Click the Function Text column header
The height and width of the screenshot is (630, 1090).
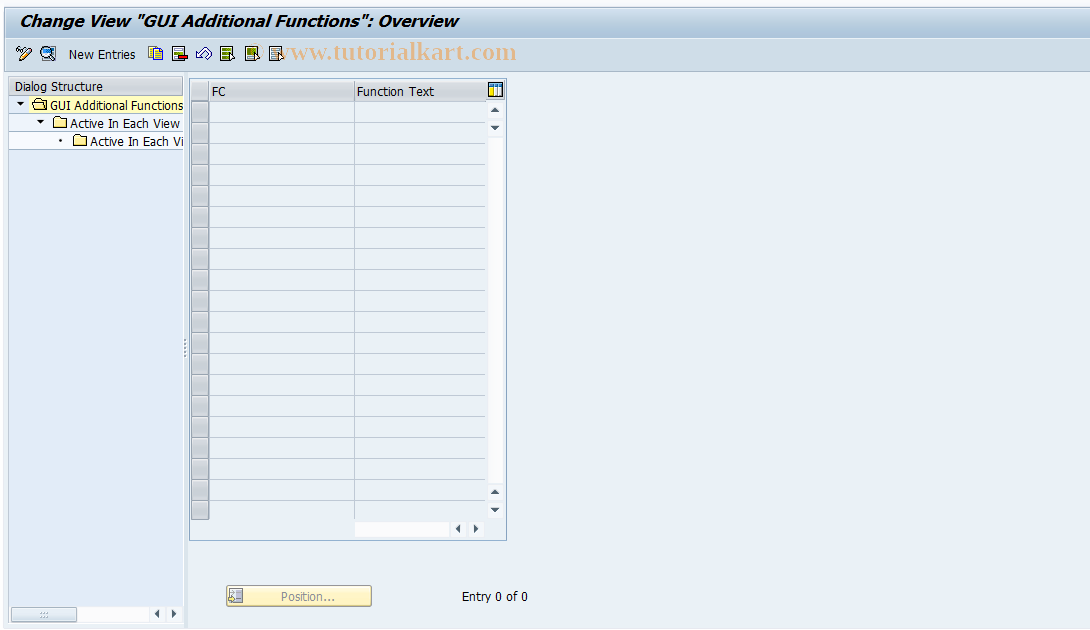420,91
